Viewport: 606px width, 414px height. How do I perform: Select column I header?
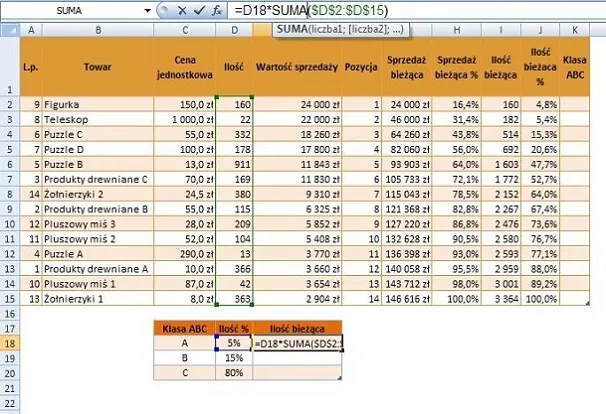coord(501,30)
